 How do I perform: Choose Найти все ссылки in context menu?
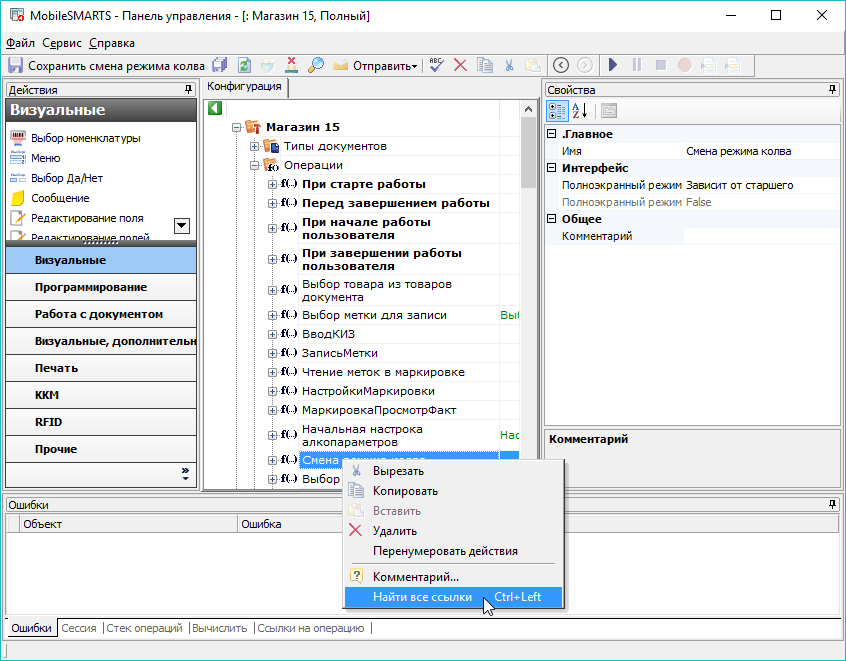click(453, 597)
